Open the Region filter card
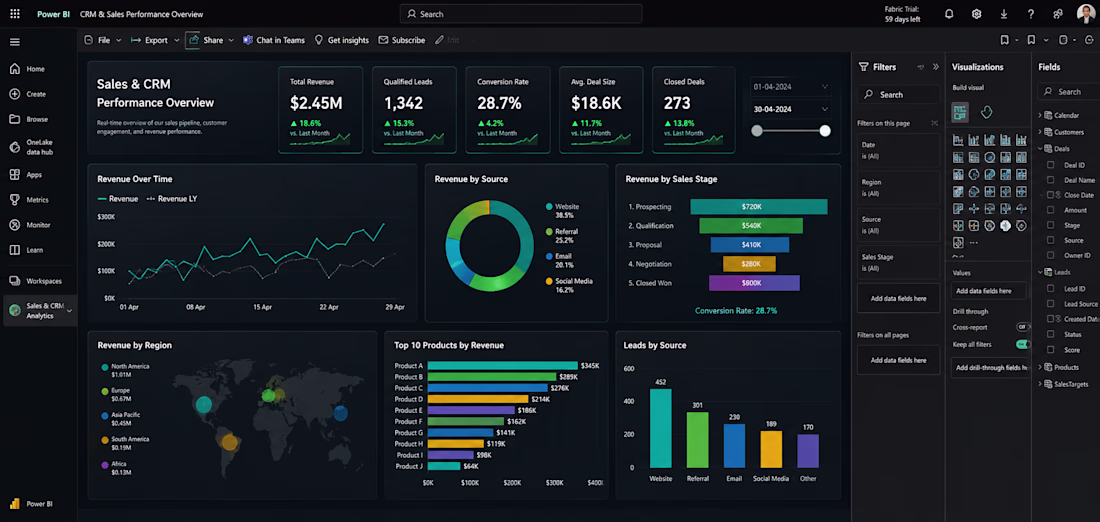Image resolution: width=1100 pixels, height=522 pixels. [898, 187]
